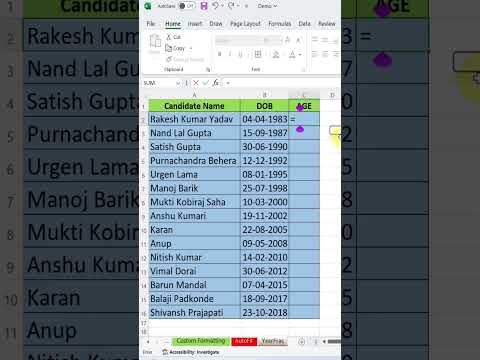Cancel formula entry with red X

pos(196,83)
